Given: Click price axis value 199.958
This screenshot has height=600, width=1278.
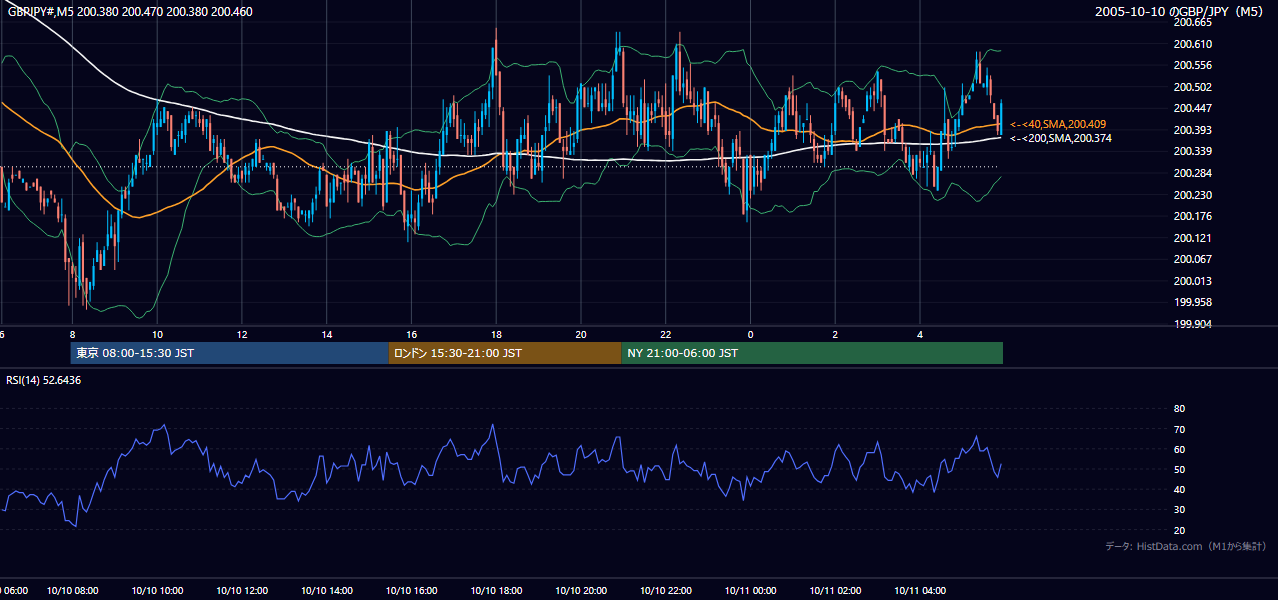Looking at the screenshot, I should (x=1192, y=302).
